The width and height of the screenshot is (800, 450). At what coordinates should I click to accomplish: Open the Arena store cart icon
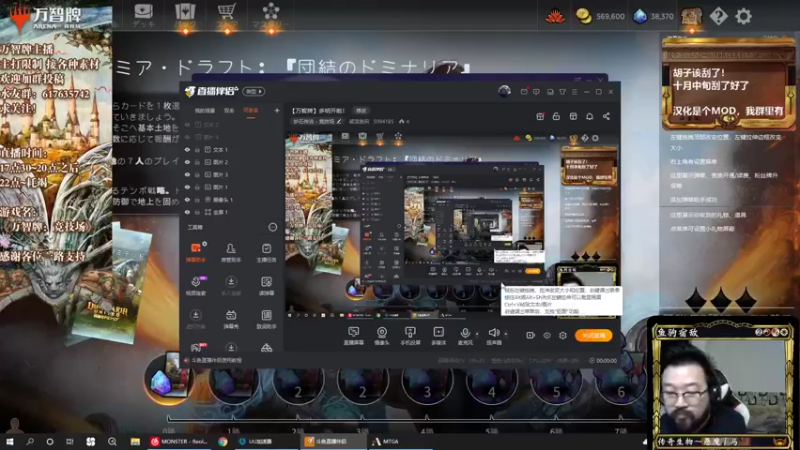[x=227, y=15]
